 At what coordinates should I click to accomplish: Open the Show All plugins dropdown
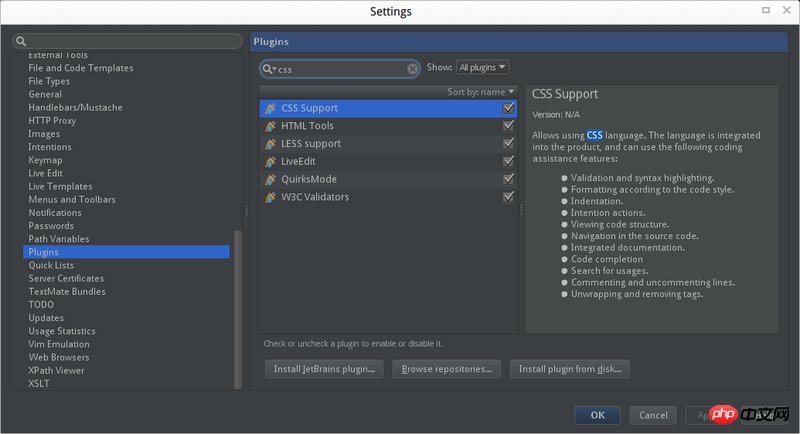pos(482,67)
